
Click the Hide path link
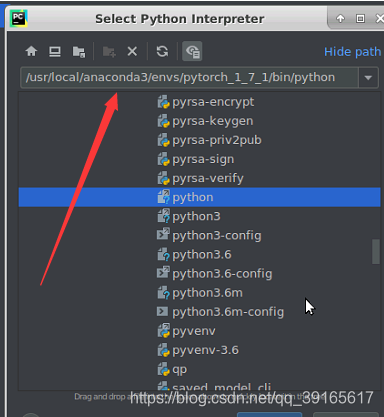coord(352,52)
